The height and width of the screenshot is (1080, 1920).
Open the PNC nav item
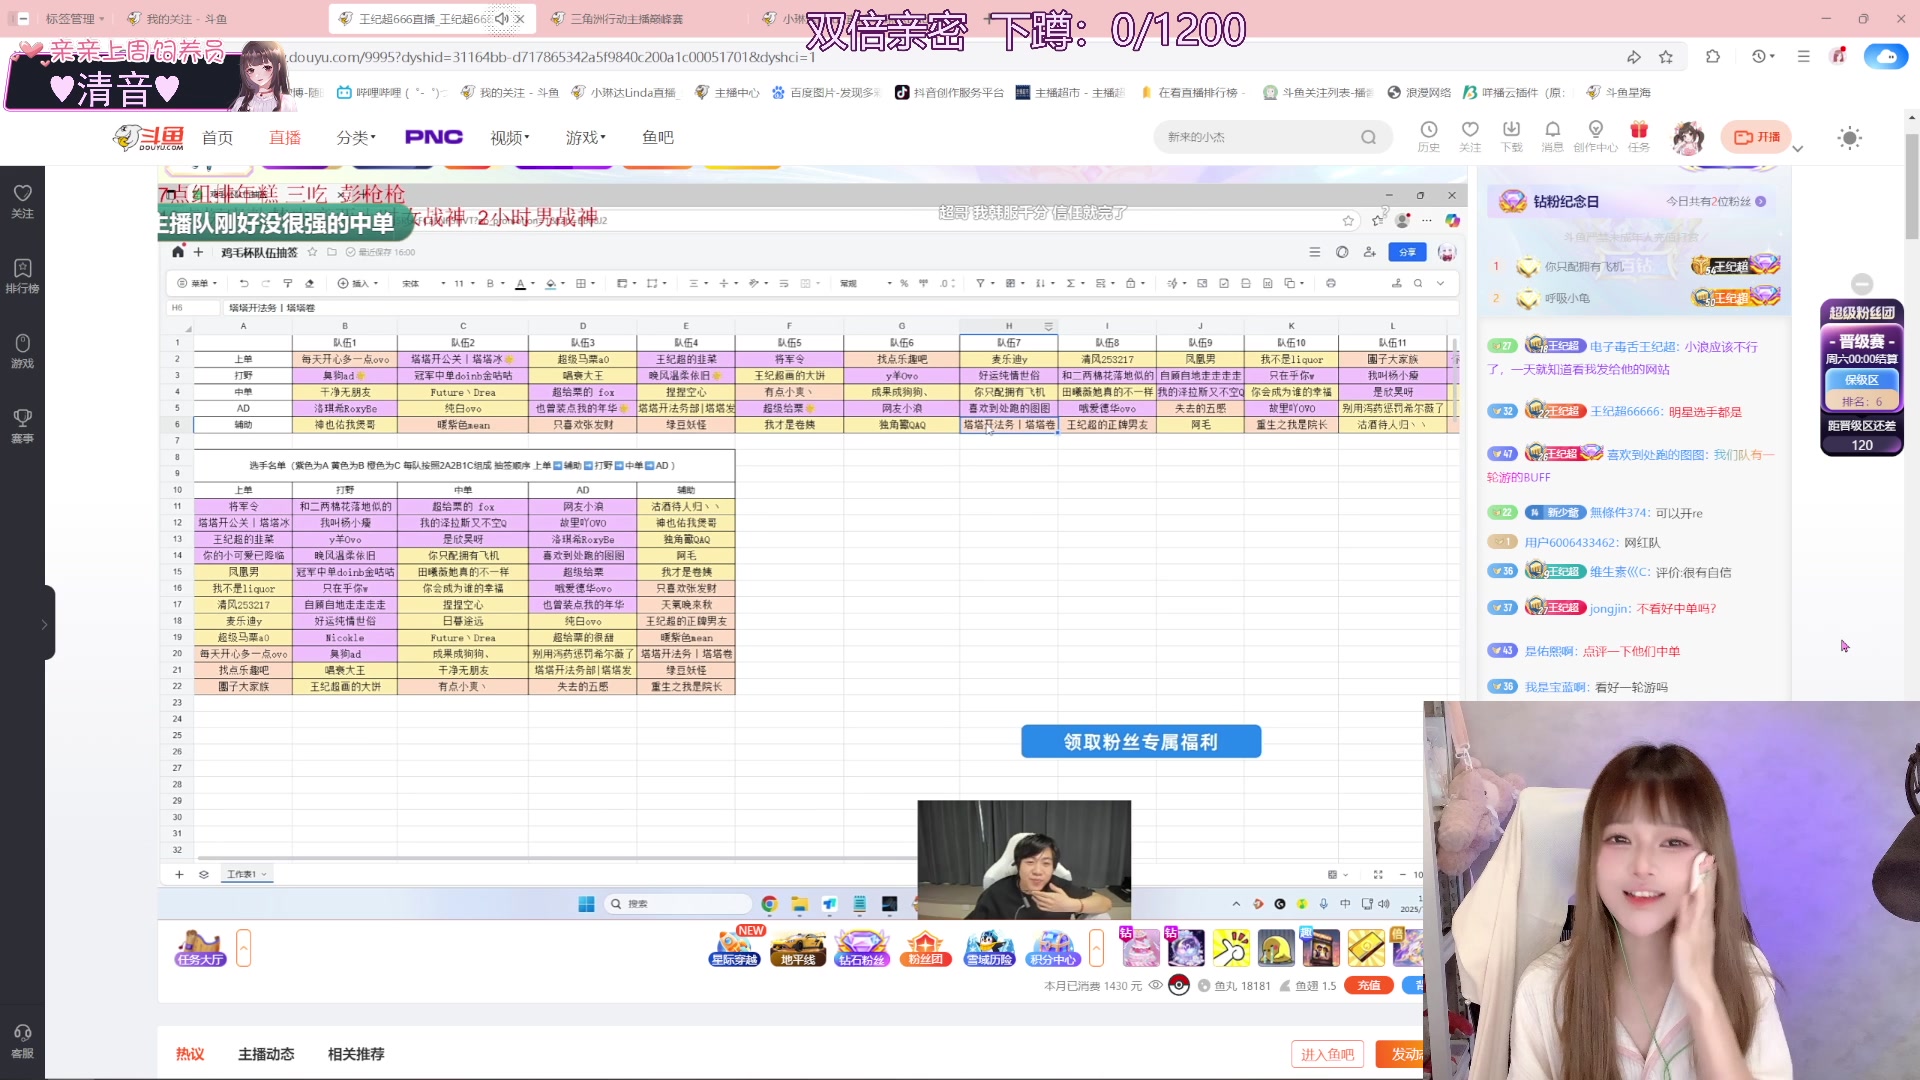(x=434, y=137)
